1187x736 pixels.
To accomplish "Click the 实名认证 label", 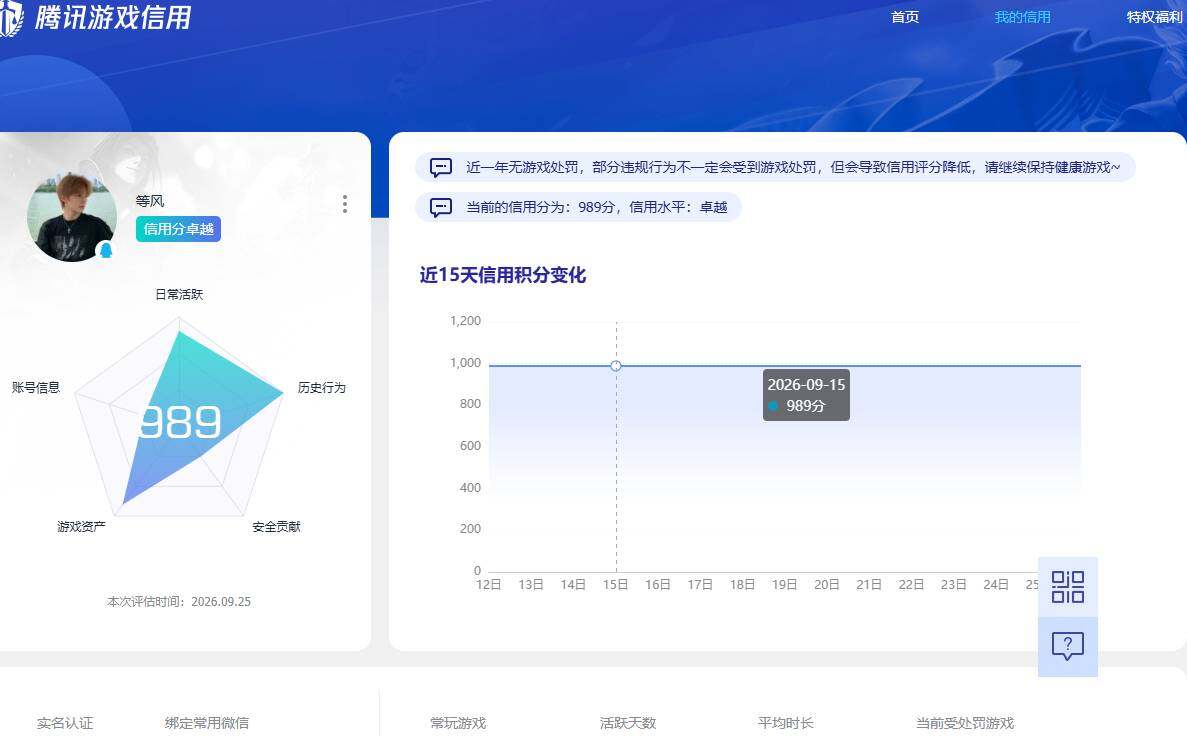I will click(65, 723).
